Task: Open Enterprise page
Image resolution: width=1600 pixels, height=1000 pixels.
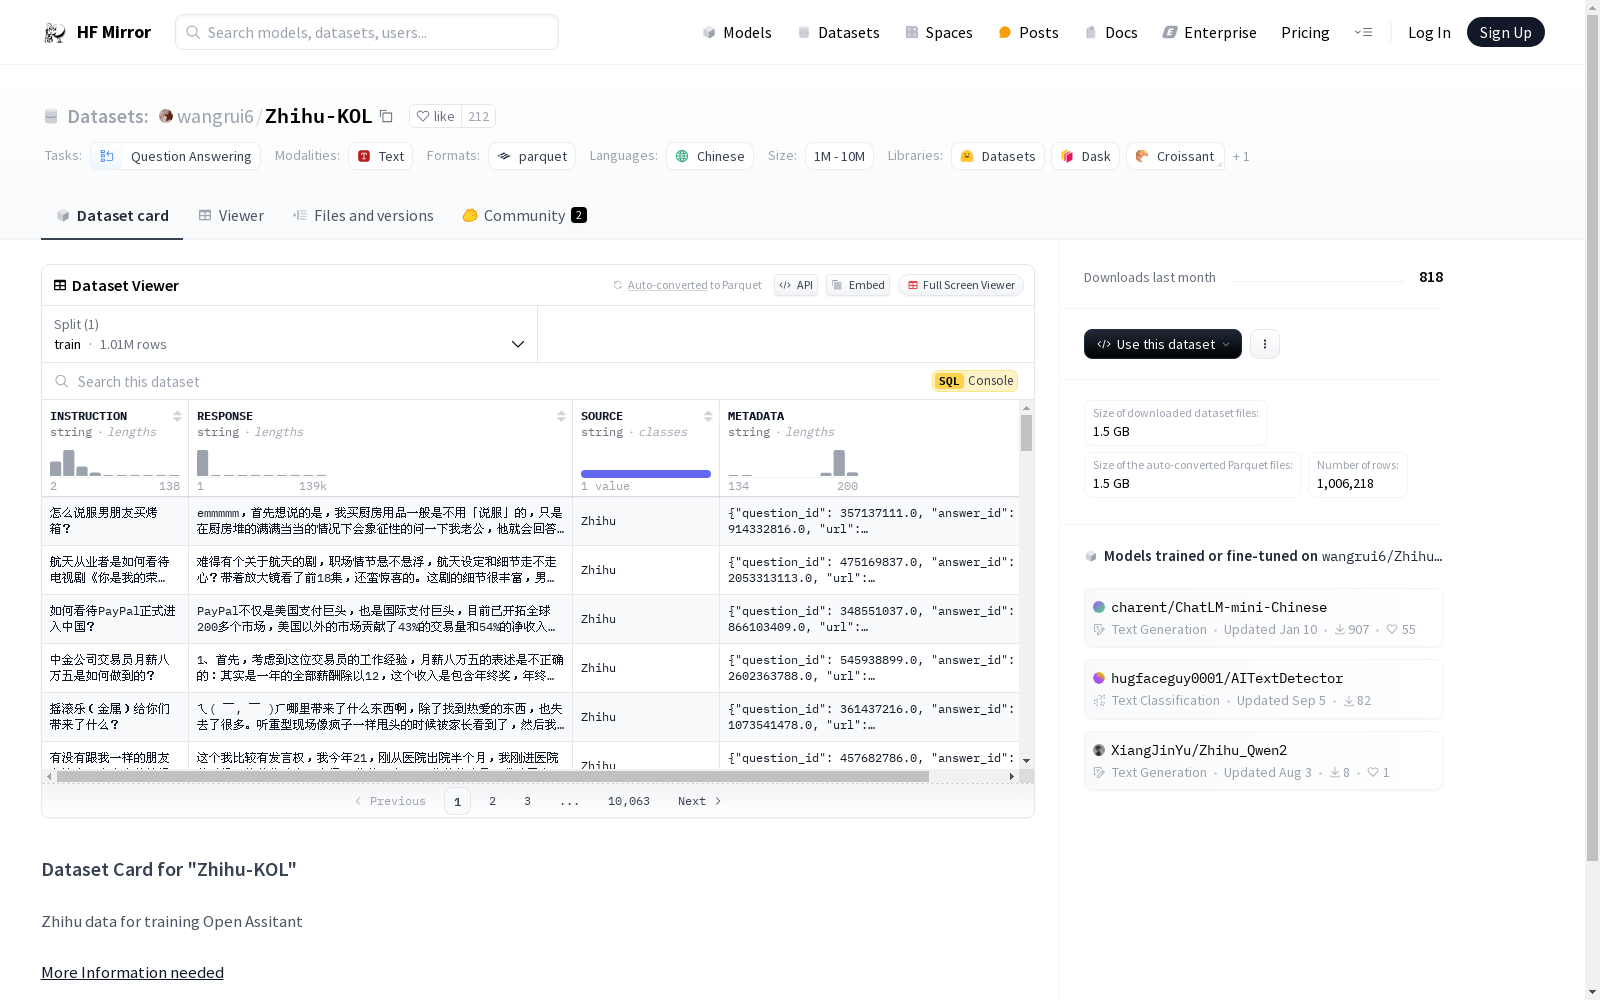Action: pyautogui.click(x=1209, y=33)
